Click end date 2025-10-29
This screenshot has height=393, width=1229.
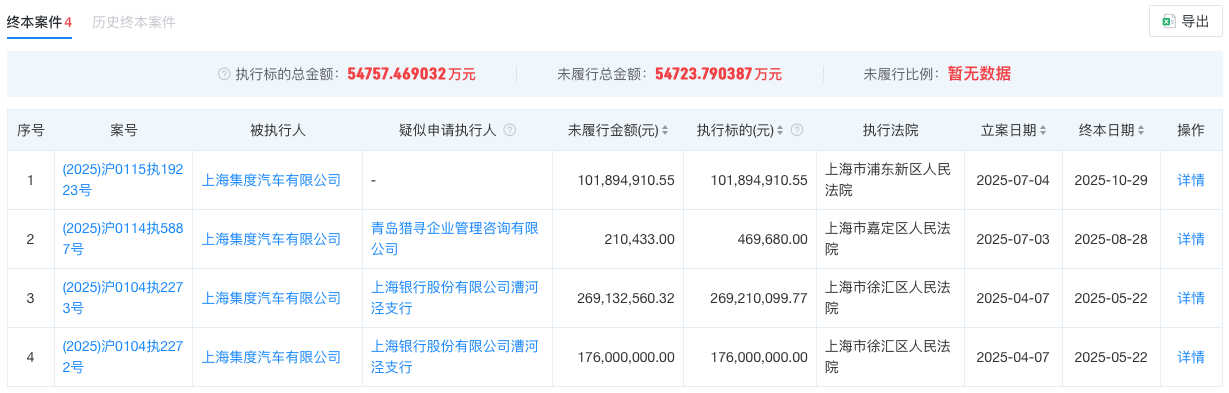[1110, 180]
